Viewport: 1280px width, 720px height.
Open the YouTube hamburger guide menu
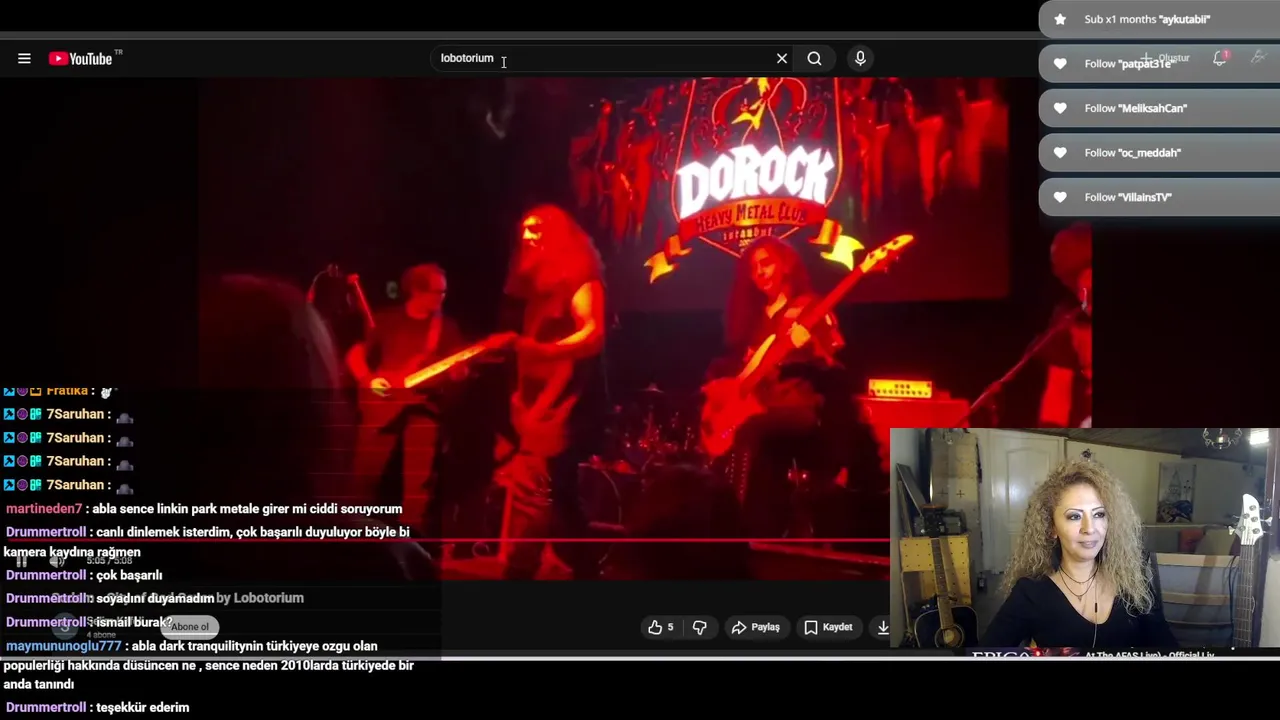[24, 59]
